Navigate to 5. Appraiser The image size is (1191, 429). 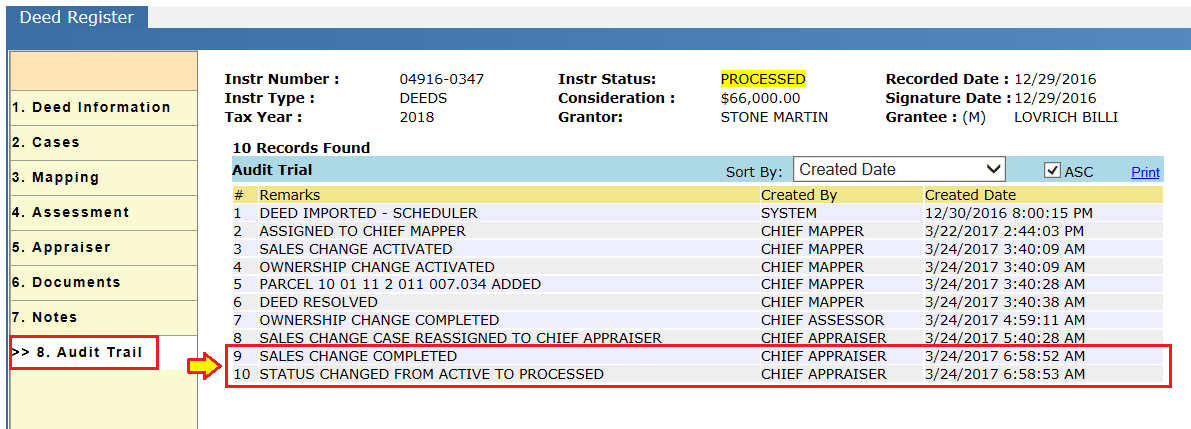pyautogui.click(x=103, y=248)
